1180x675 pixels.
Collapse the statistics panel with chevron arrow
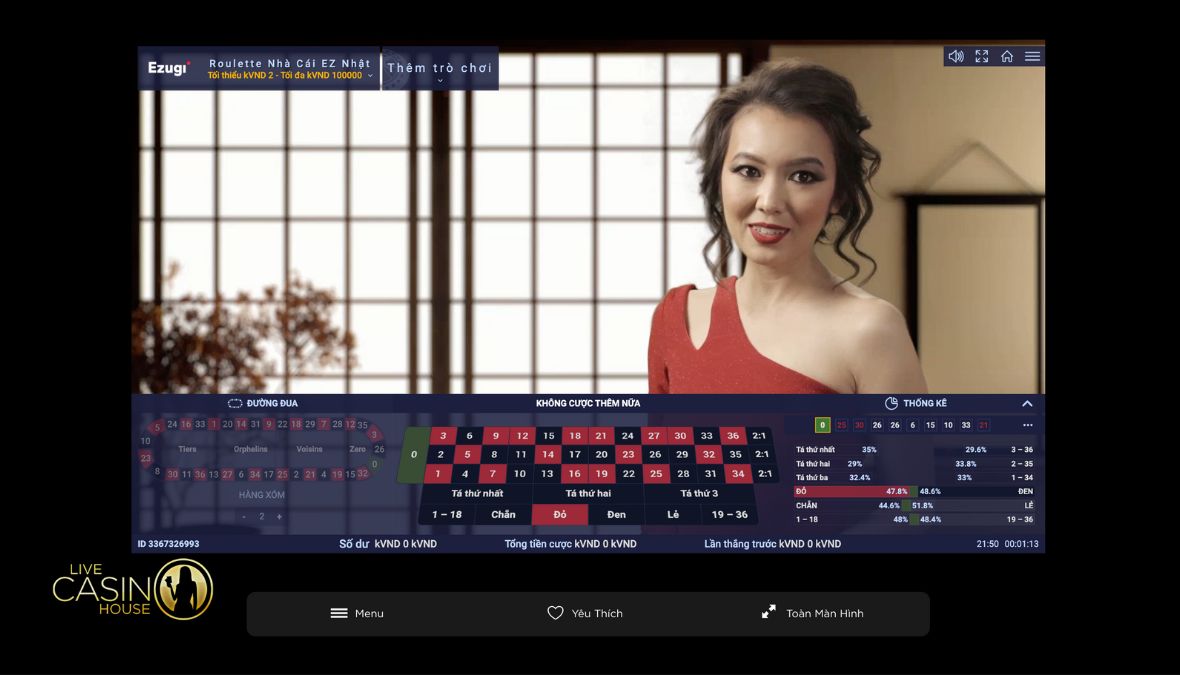1027,404
